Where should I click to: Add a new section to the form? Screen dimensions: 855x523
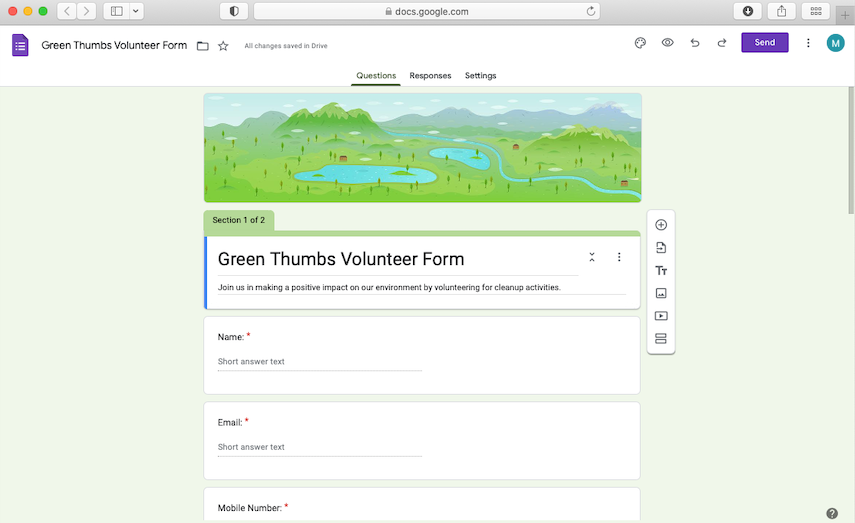point(661,339)
